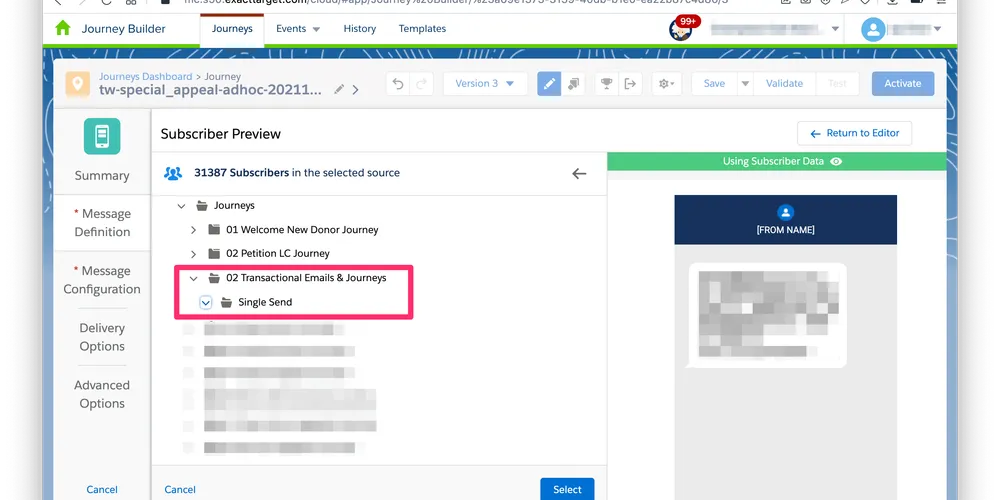Open the Events dropdown menu
The height and width of the screenshot is (500, 1000).
tap(298, 29)
